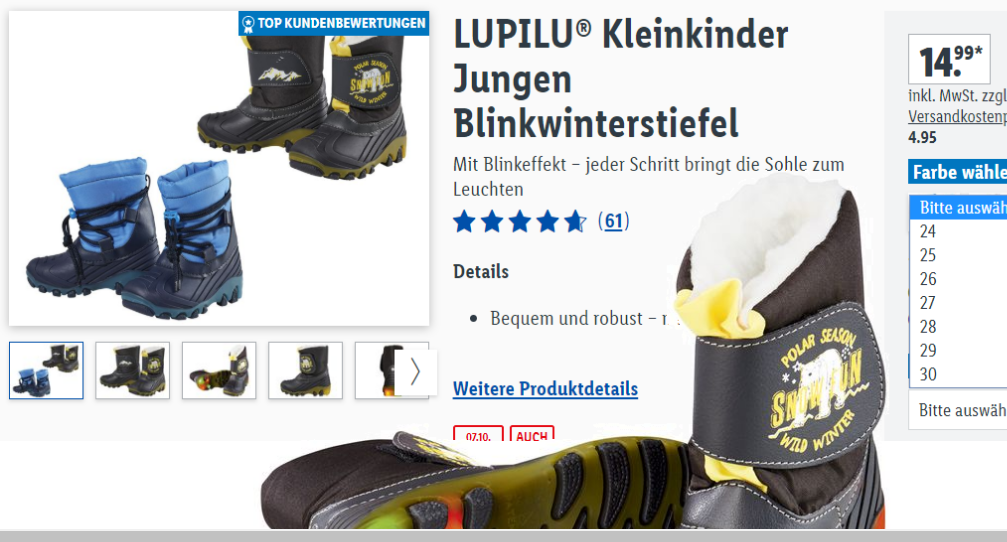Open the partially hidden fifth boot thumbnail
1007x542 pixels.
375,371
